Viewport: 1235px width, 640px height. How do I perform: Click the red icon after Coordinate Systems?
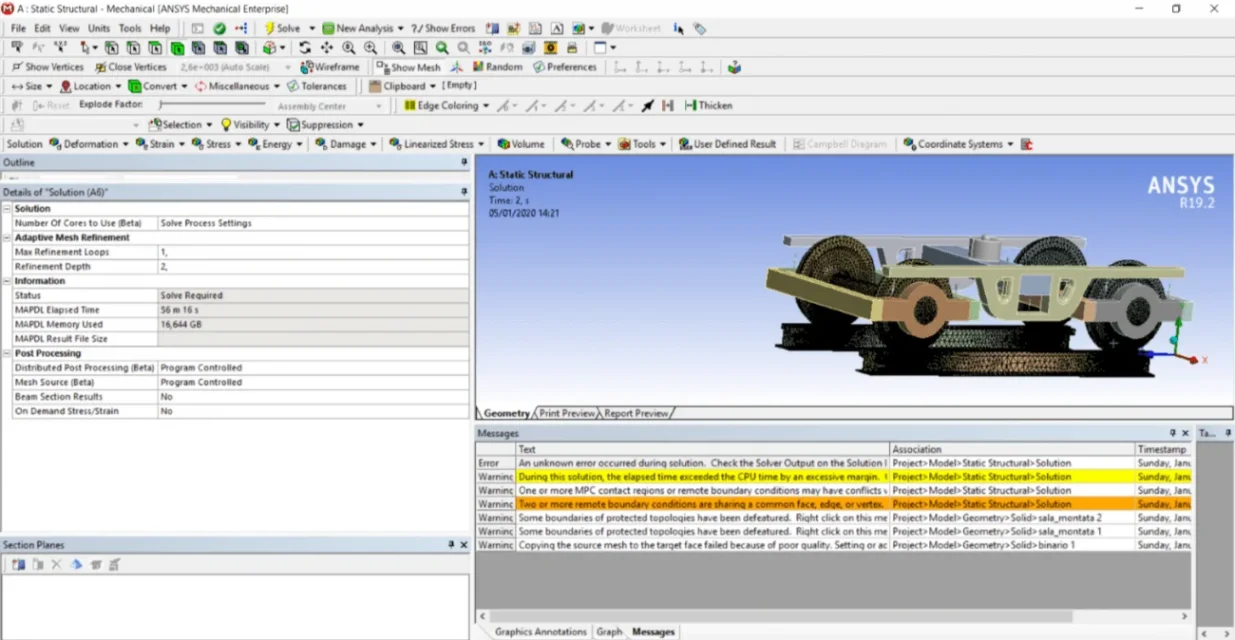(1027, 144)
